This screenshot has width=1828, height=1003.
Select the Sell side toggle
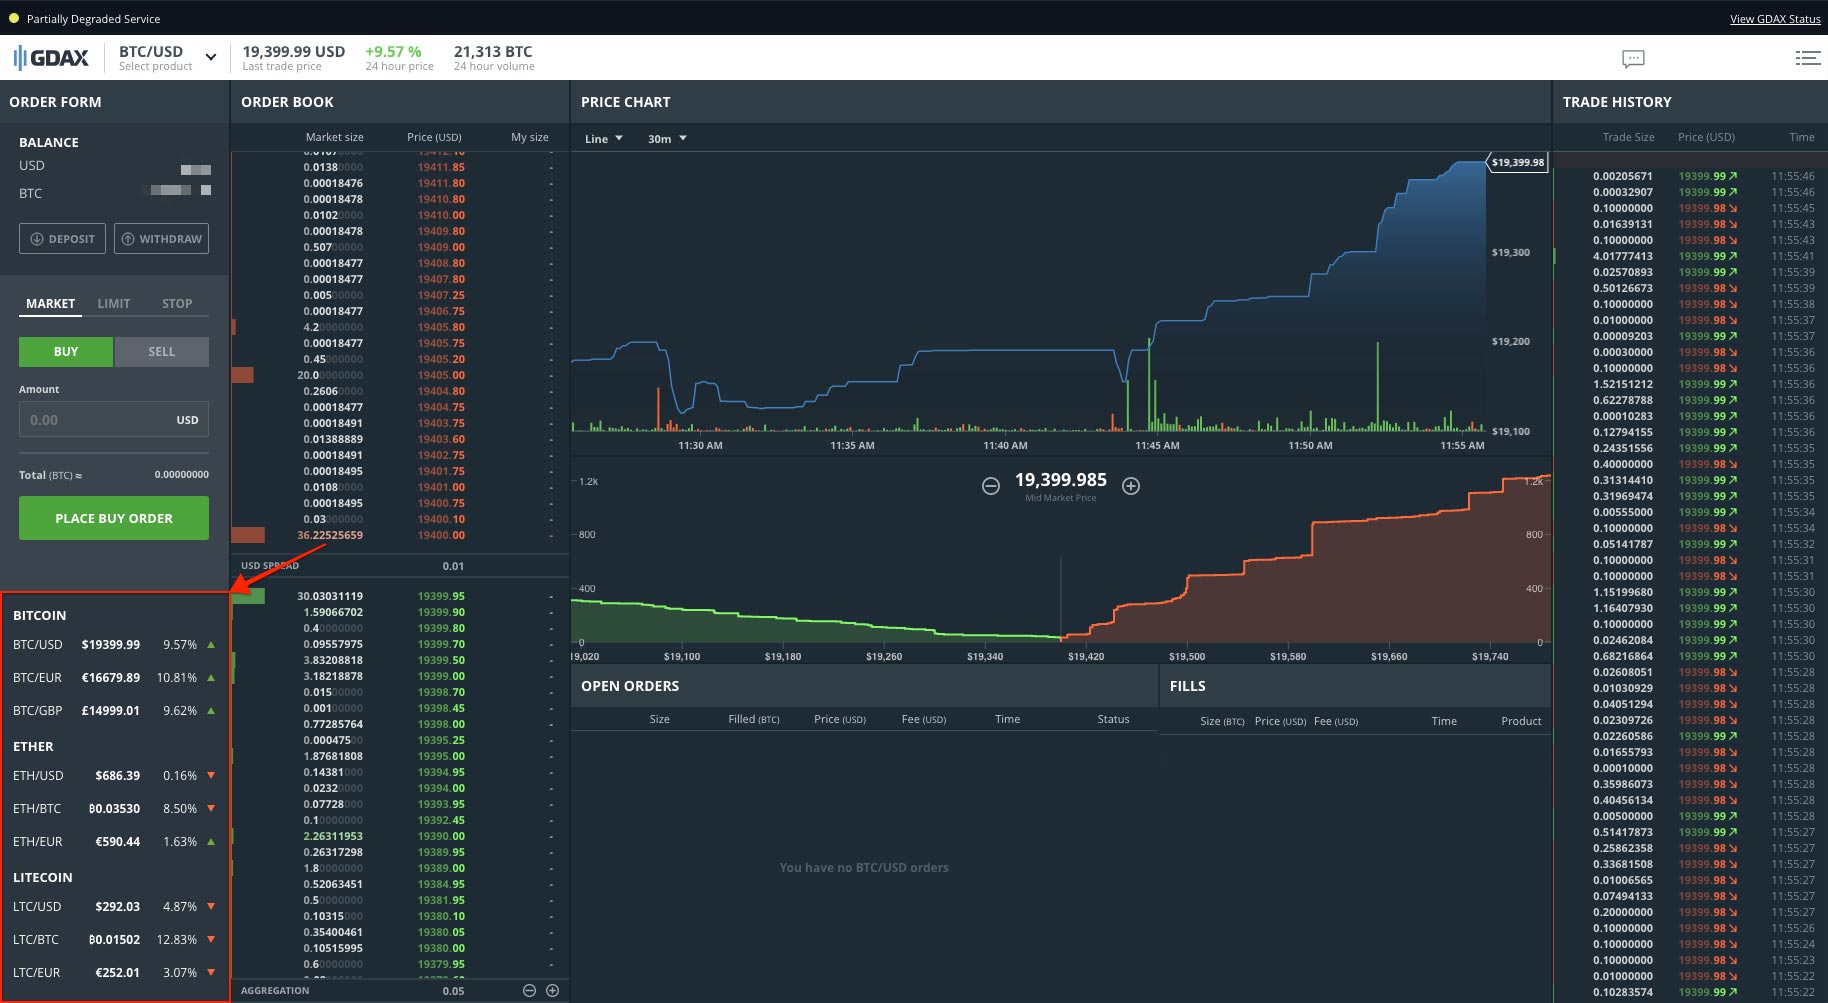click(x=162, y=352)
